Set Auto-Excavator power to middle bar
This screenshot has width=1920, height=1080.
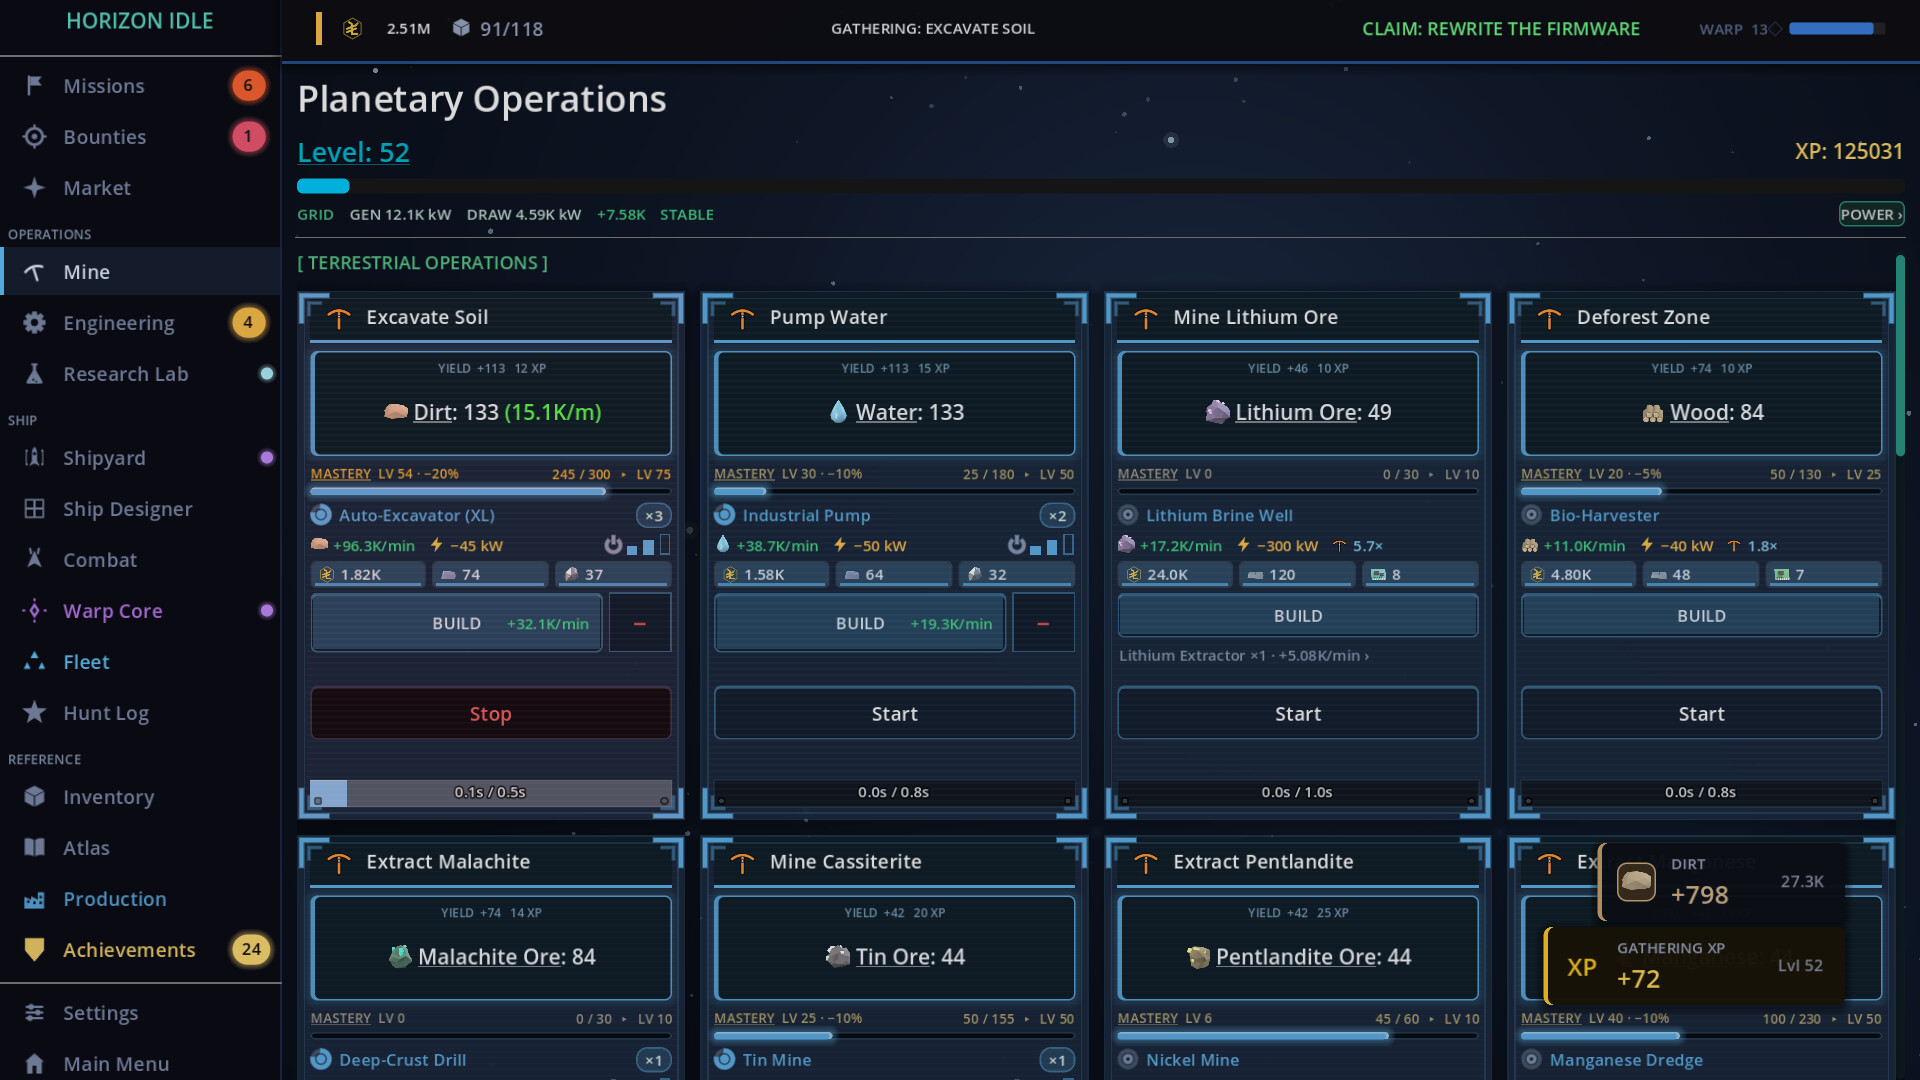point(649,547)
